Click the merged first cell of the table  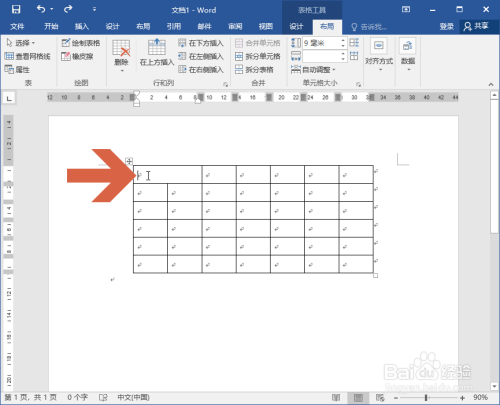point(167,174)
